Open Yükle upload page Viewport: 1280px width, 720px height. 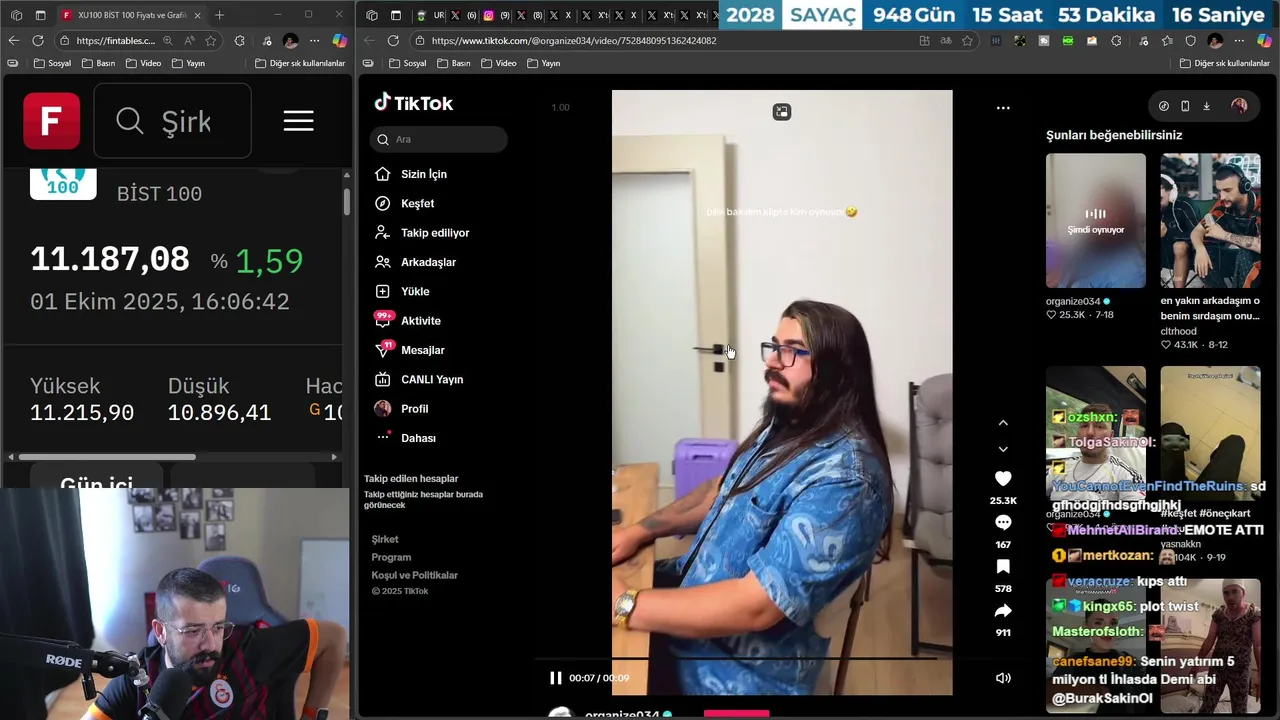(401, 291)
